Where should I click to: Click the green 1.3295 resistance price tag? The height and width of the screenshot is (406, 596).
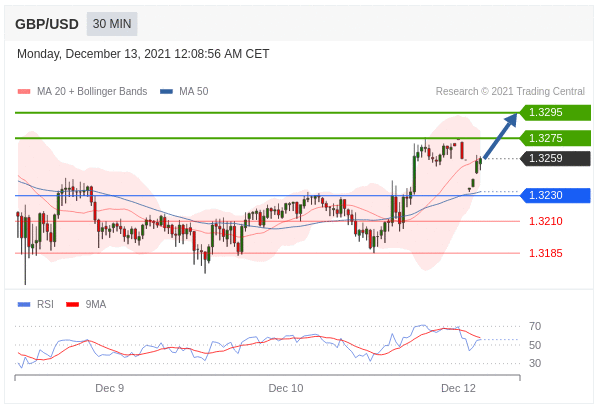[555, 113]
